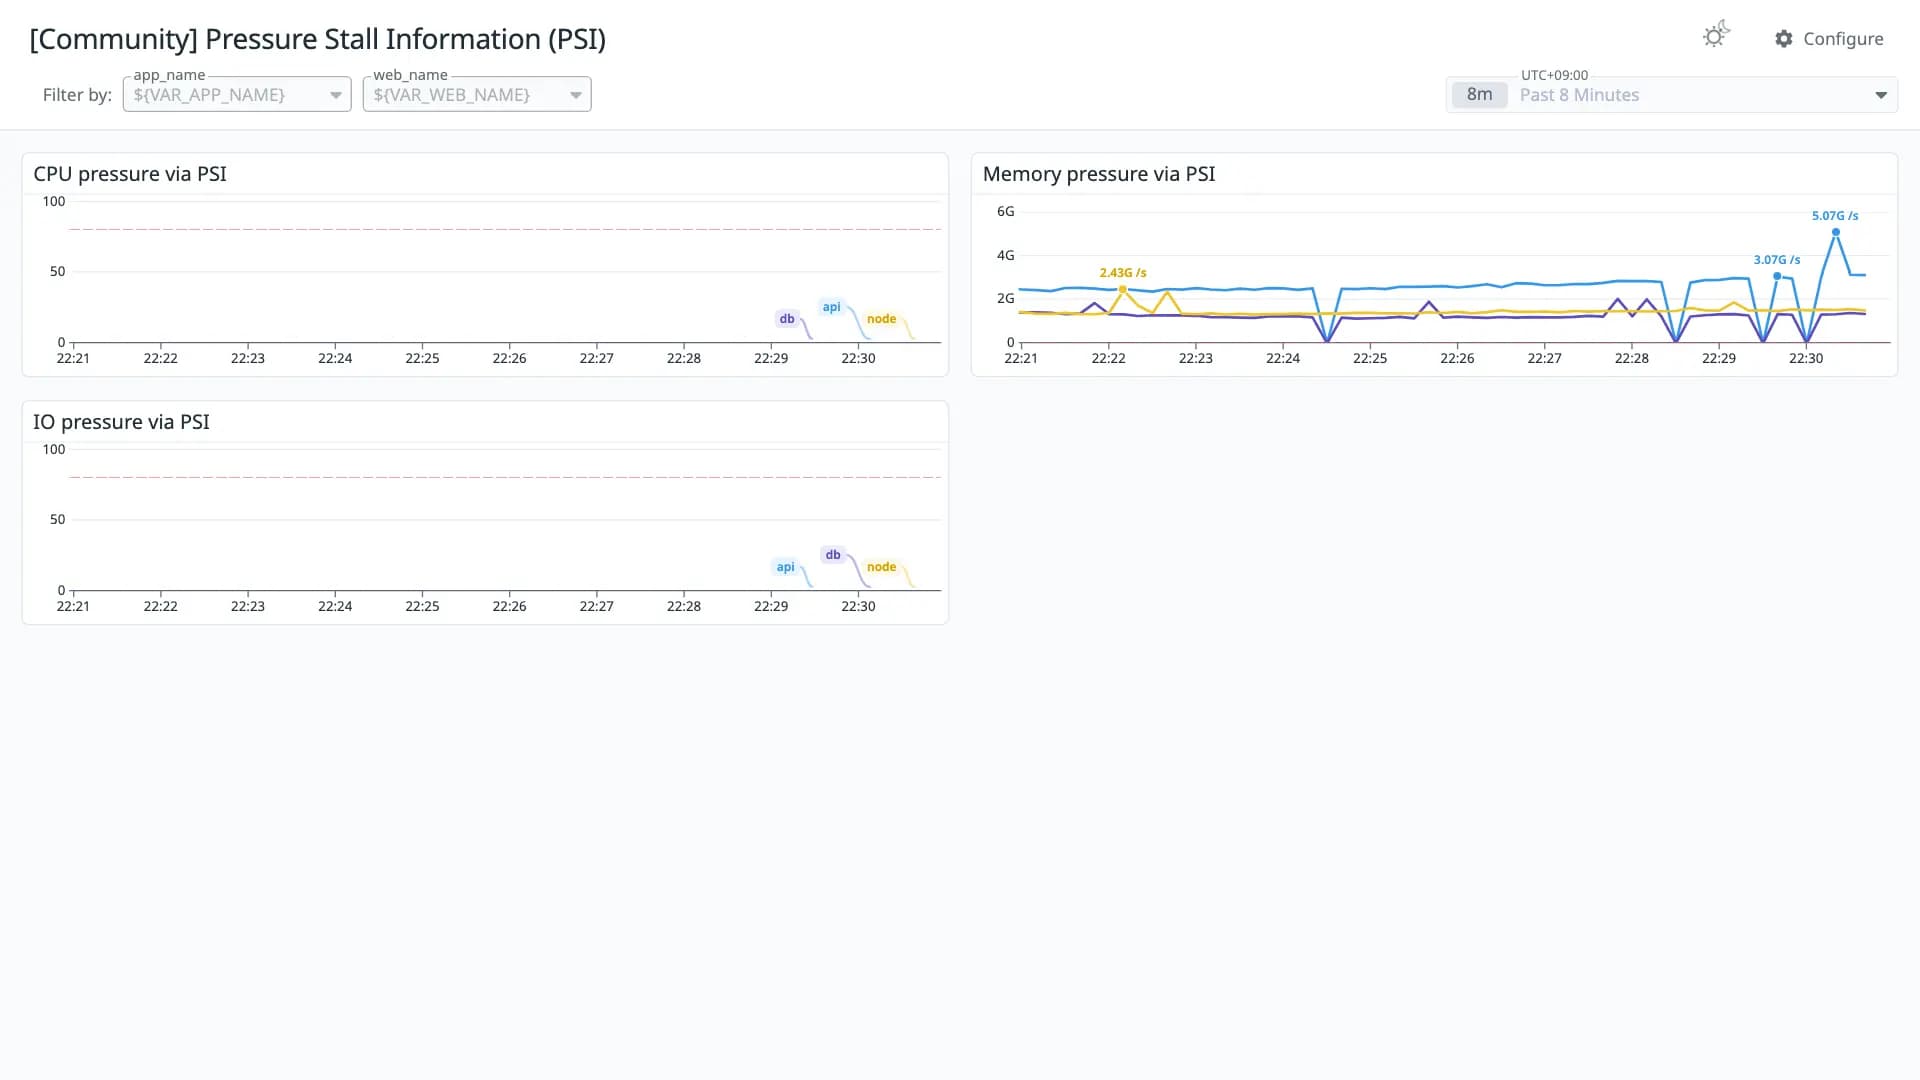Click the api label in IO chart
This screenshot has width=1920, height=1080.
click(785, 567)
